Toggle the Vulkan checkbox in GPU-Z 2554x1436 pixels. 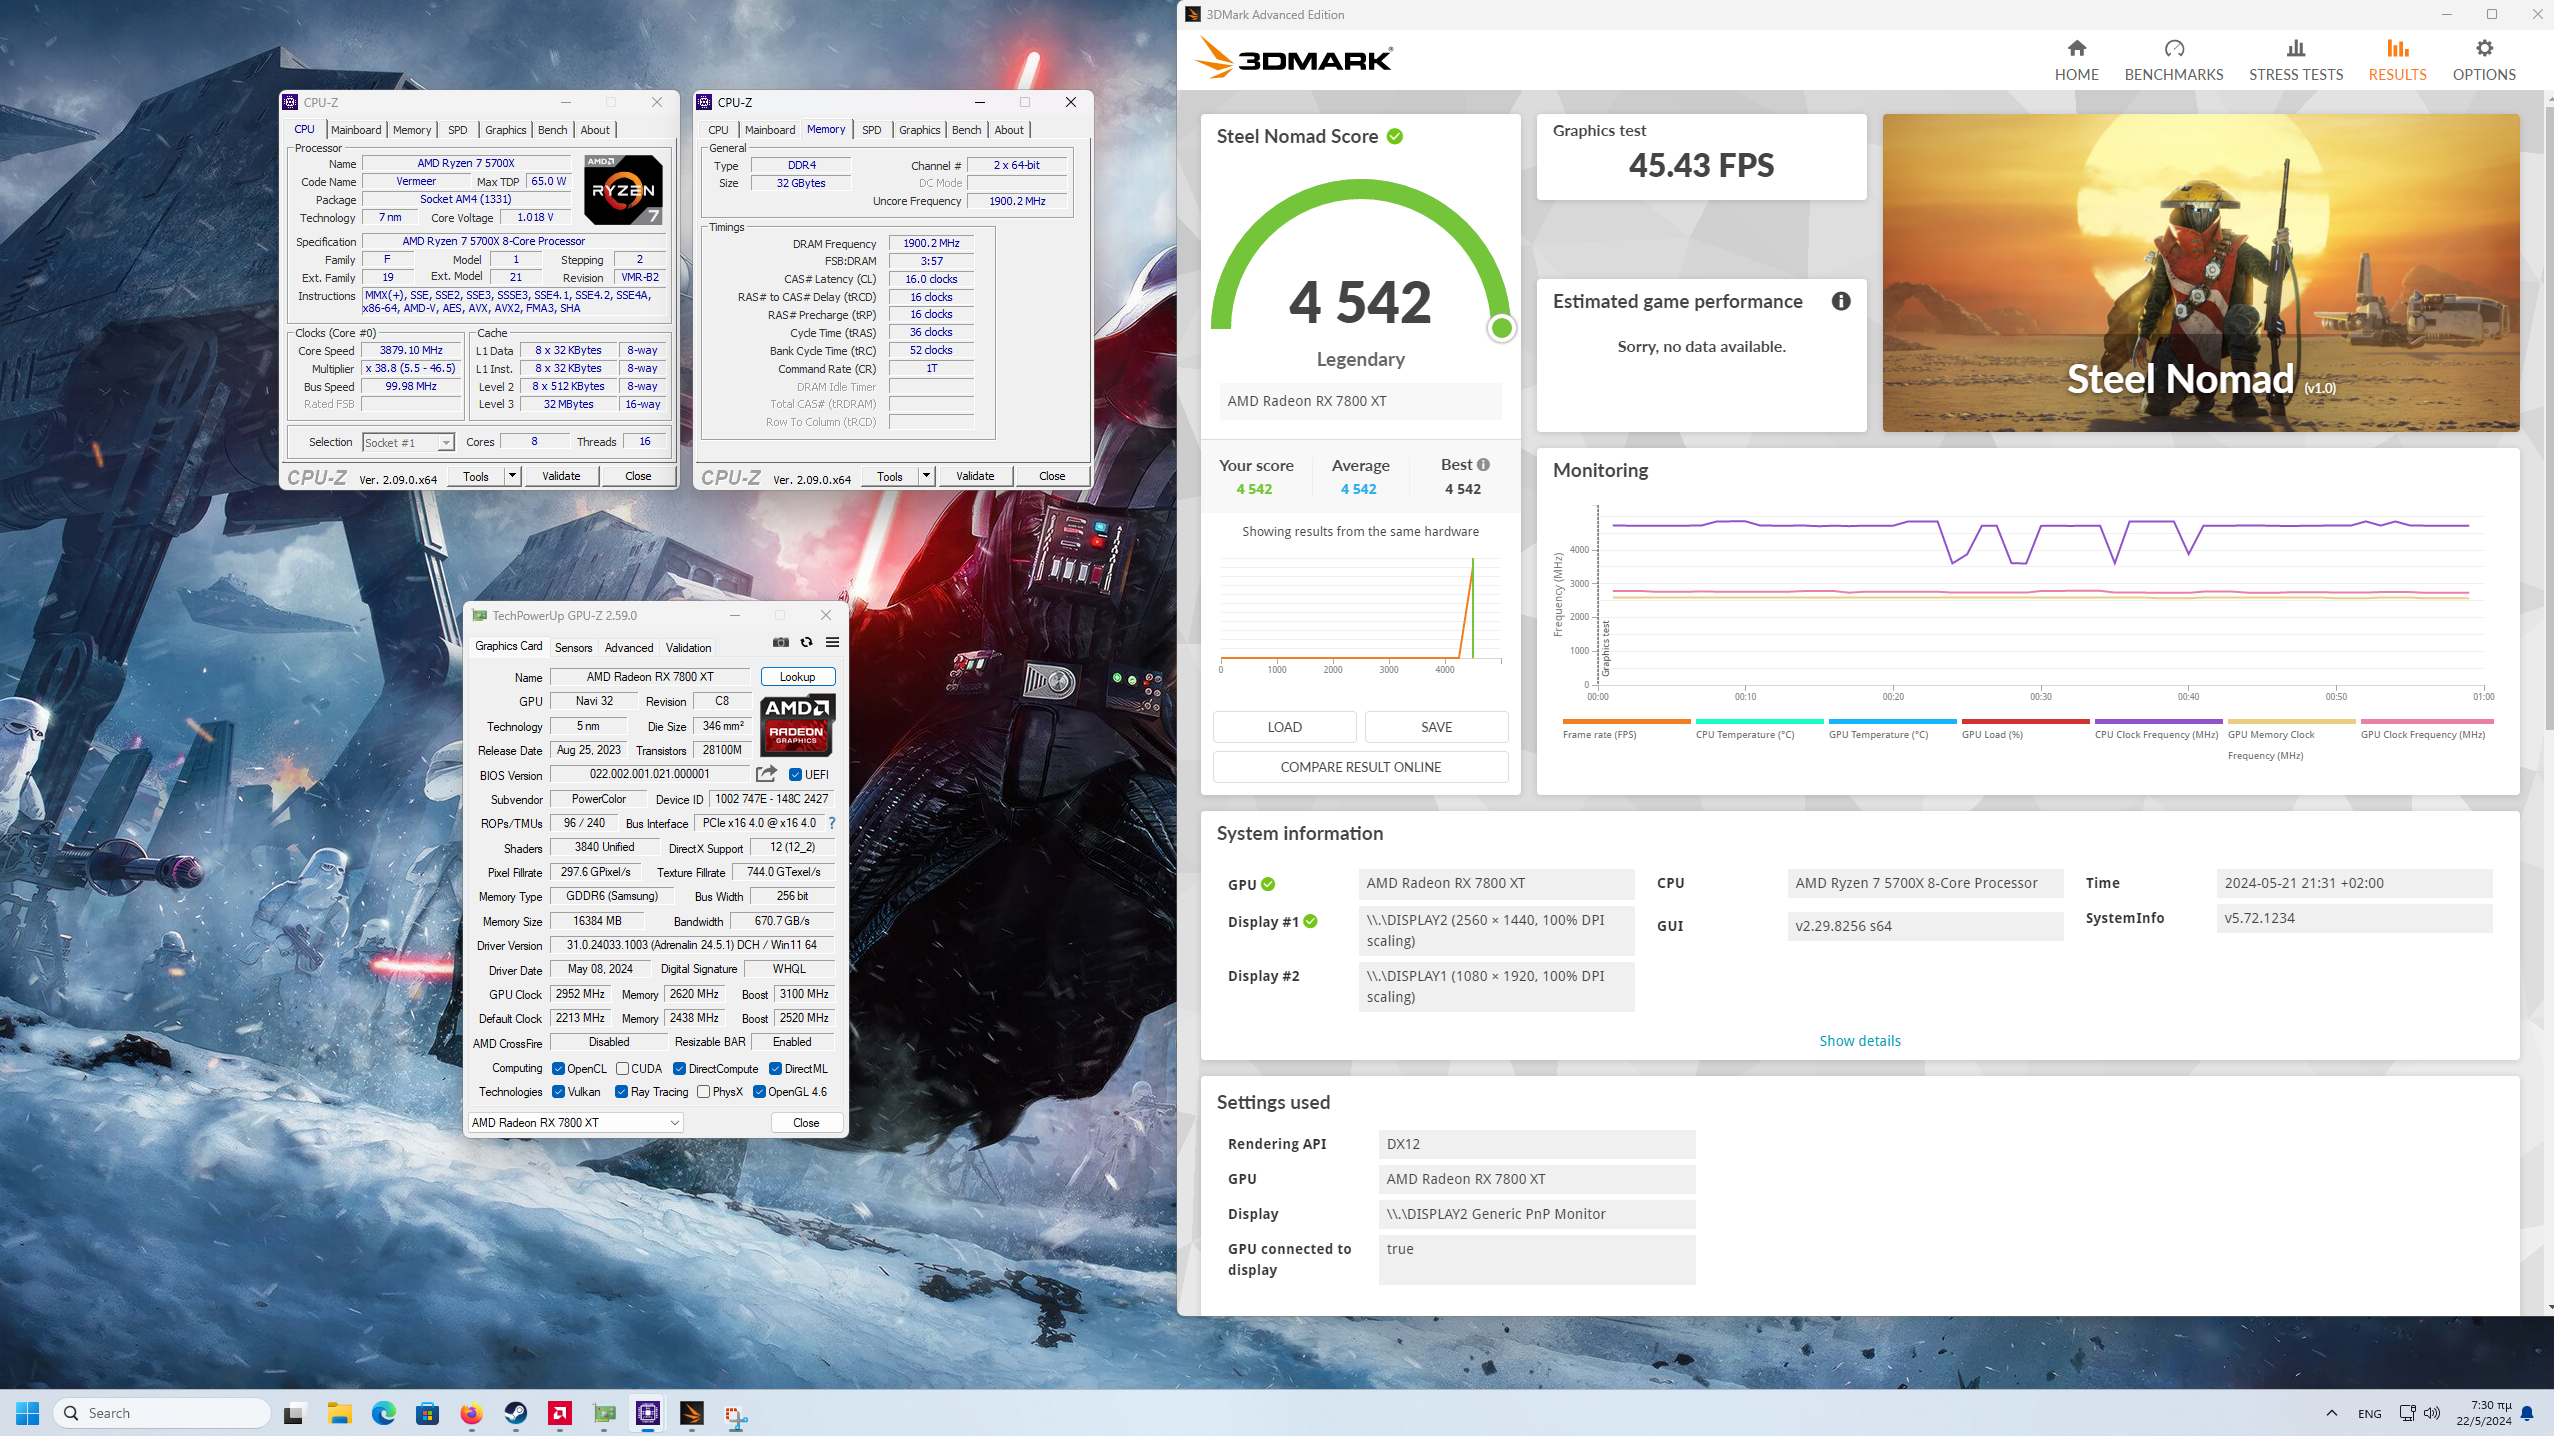(x=558, y=1091)
